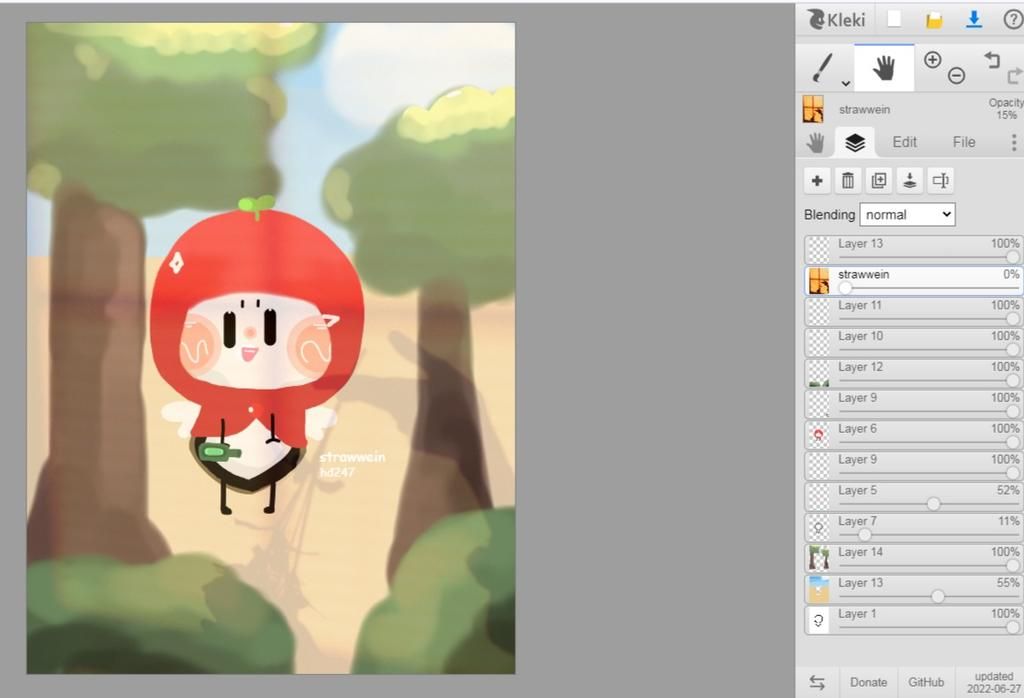The image size is (1024, 698).
Task: Switch to the hand tool settings tab
Action: point(815,142)
